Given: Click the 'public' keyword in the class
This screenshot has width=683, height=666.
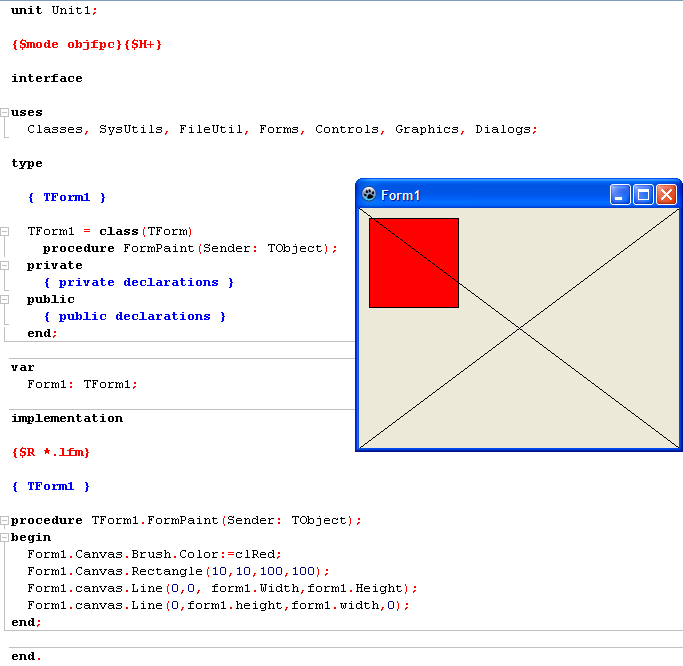Looking at the screenshot, I should click(x=51, y=300).
